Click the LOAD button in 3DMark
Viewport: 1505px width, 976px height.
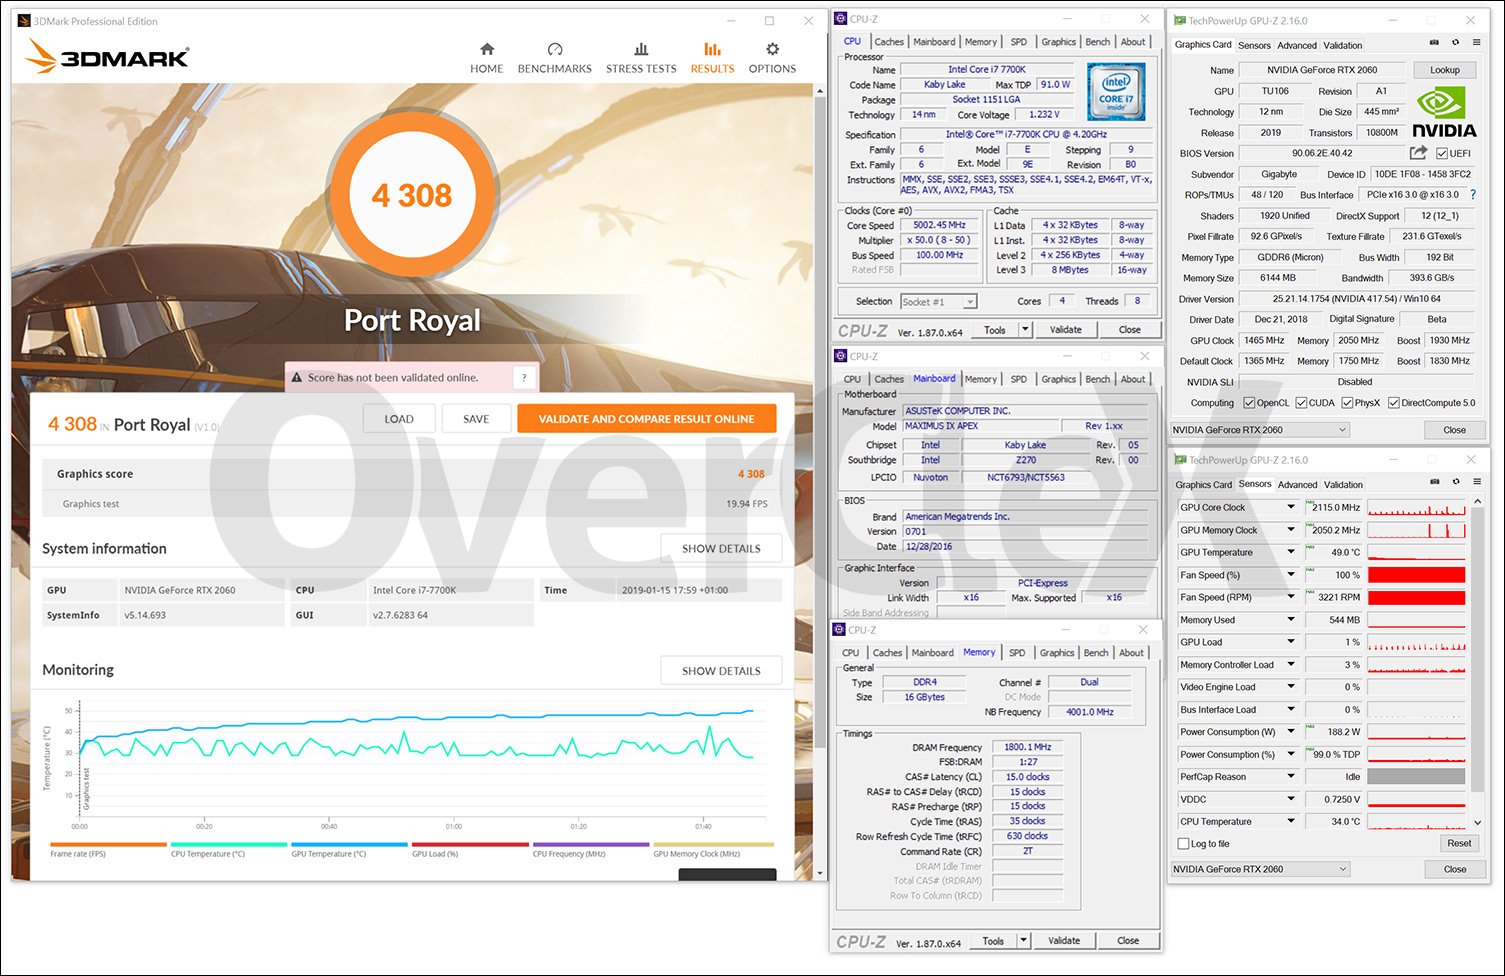pos(399,419)
